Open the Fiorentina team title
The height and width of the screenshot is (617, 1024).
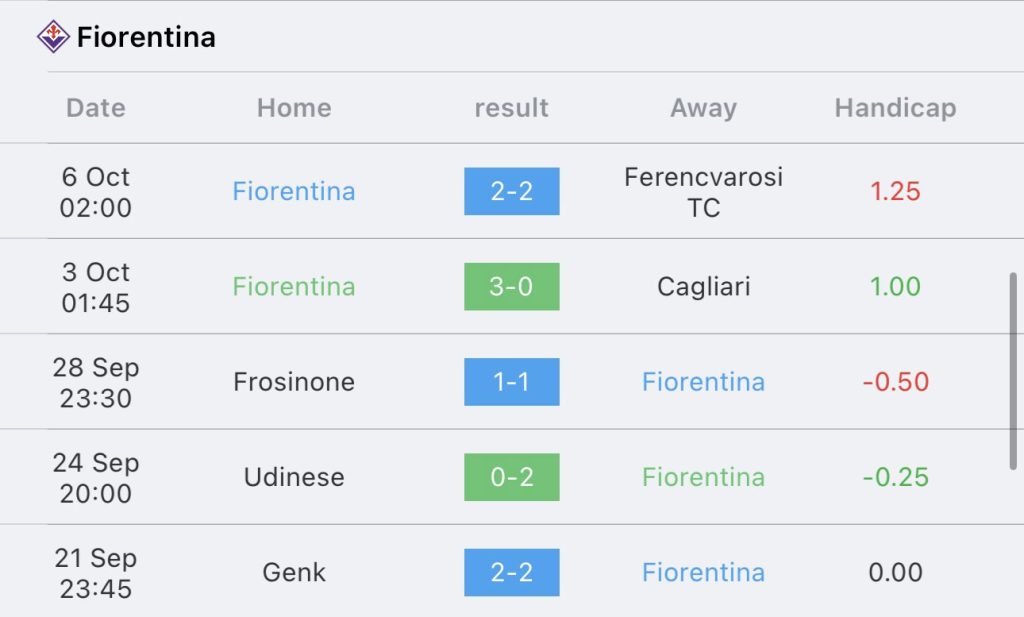pos(146,37)
